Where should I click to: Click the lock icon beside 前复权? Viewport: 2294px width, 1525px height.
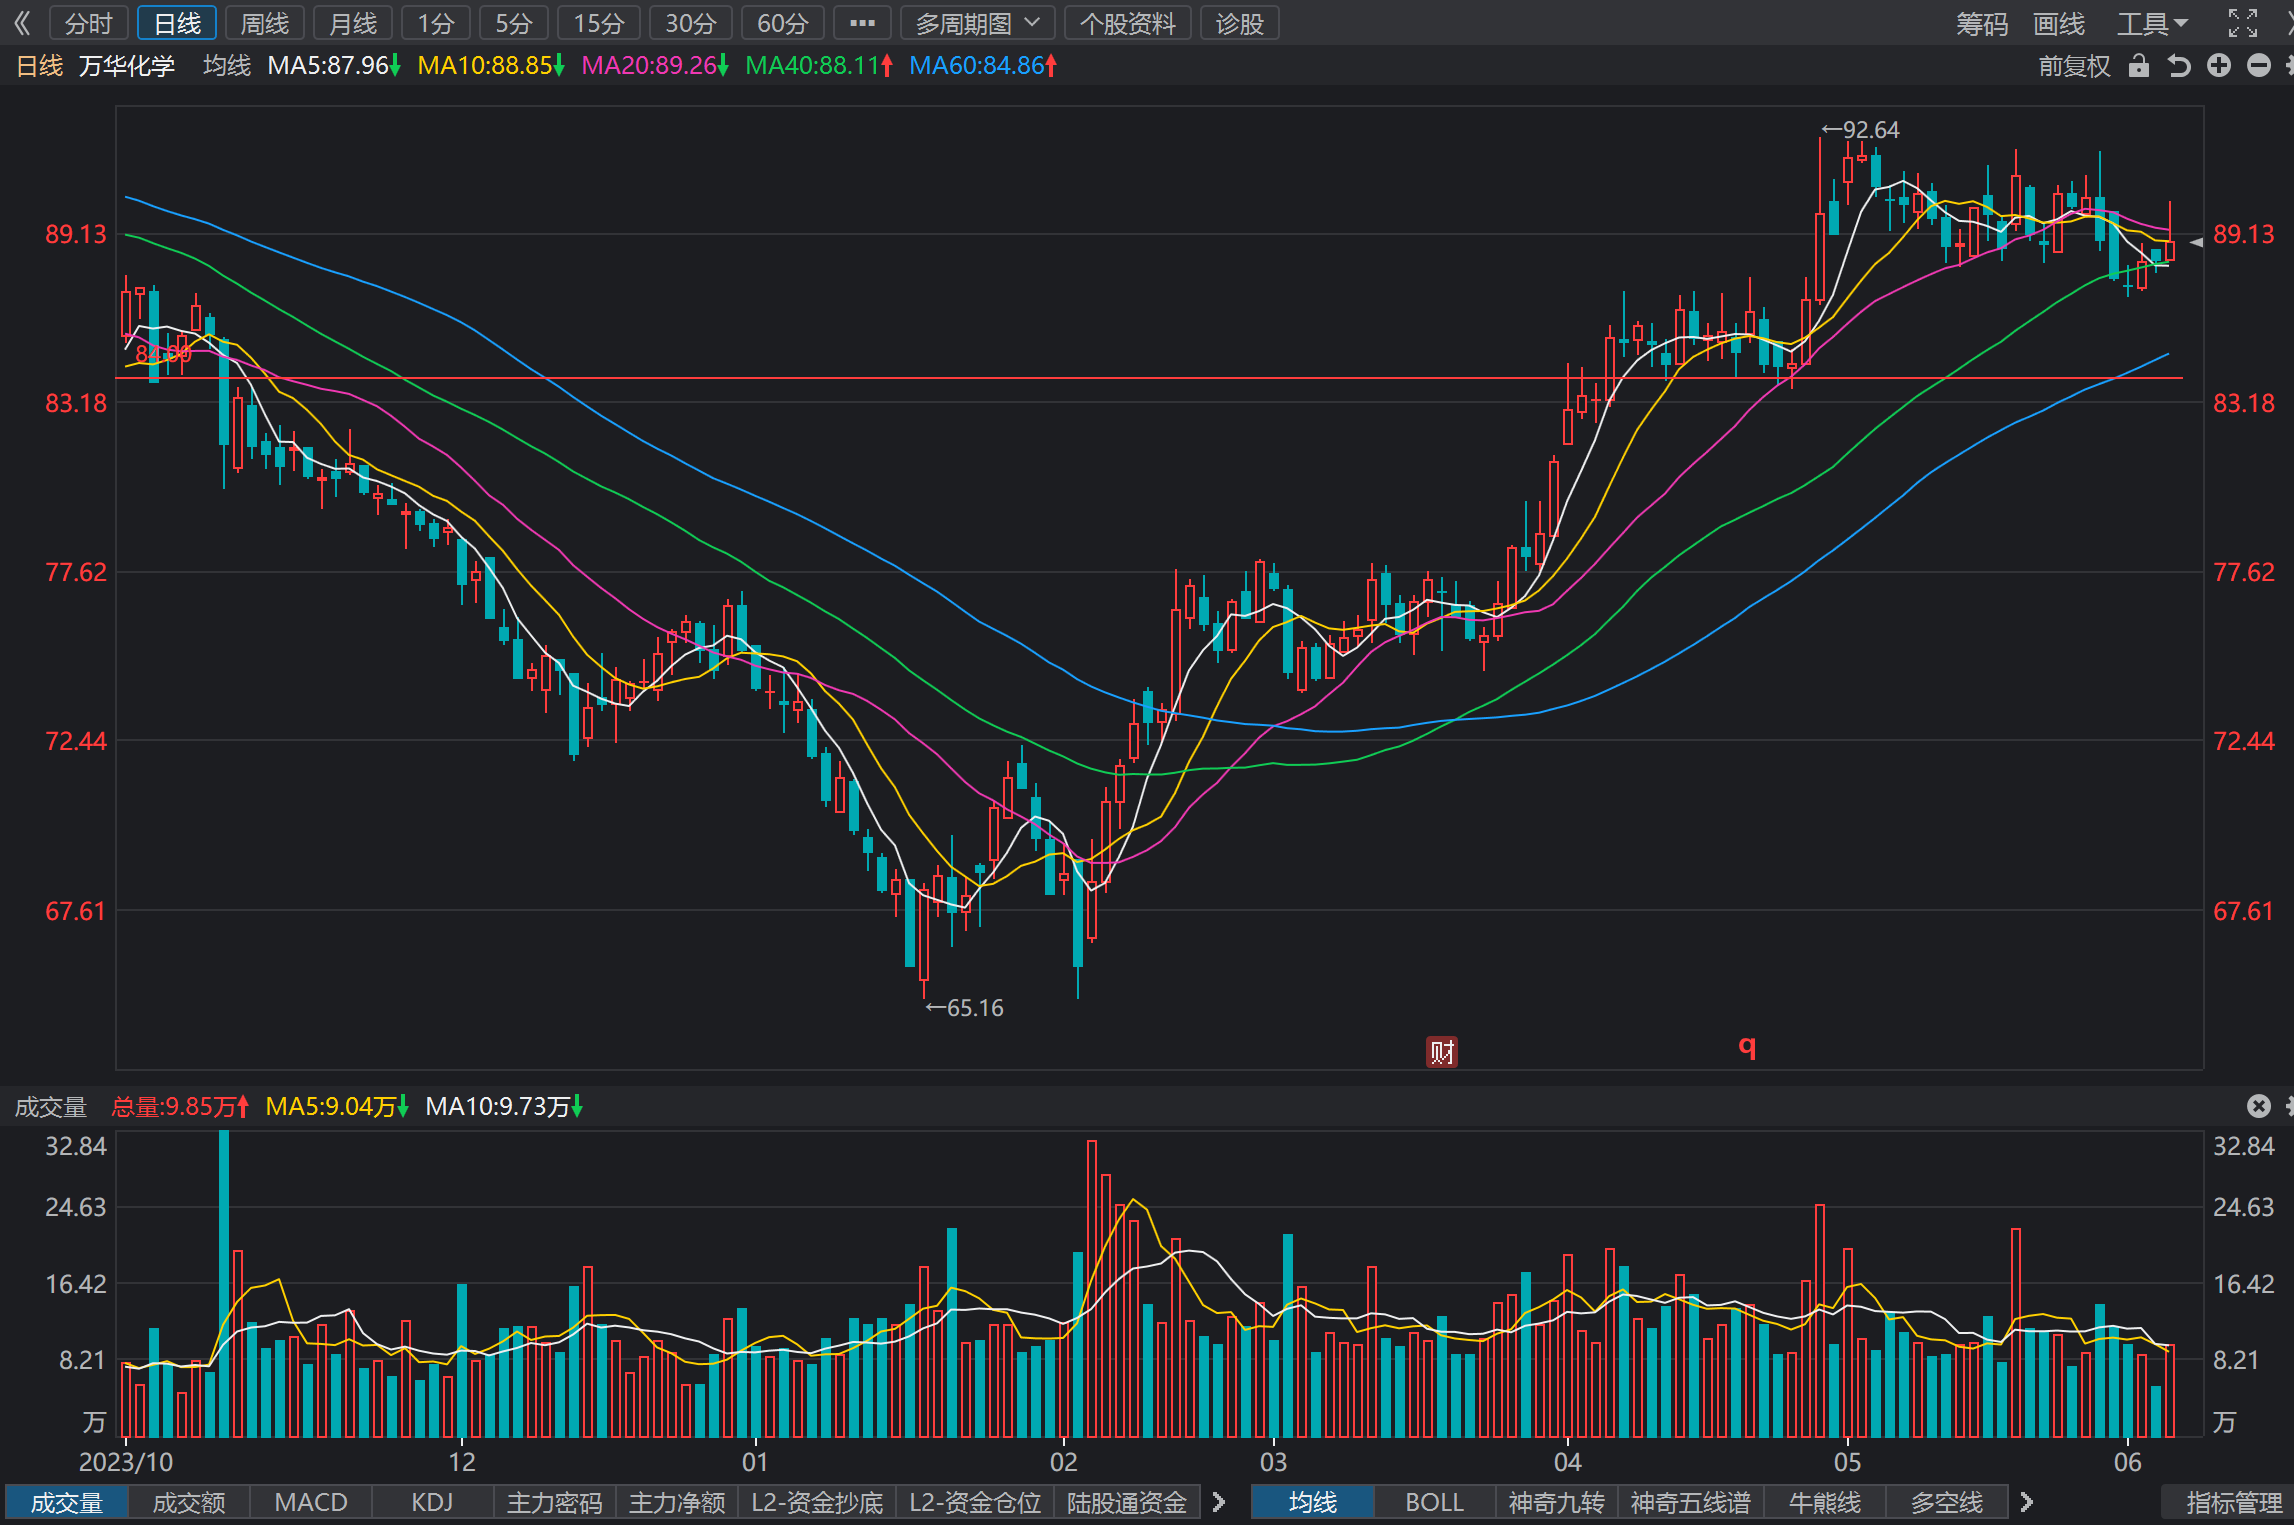click(x=2139, y=66)
